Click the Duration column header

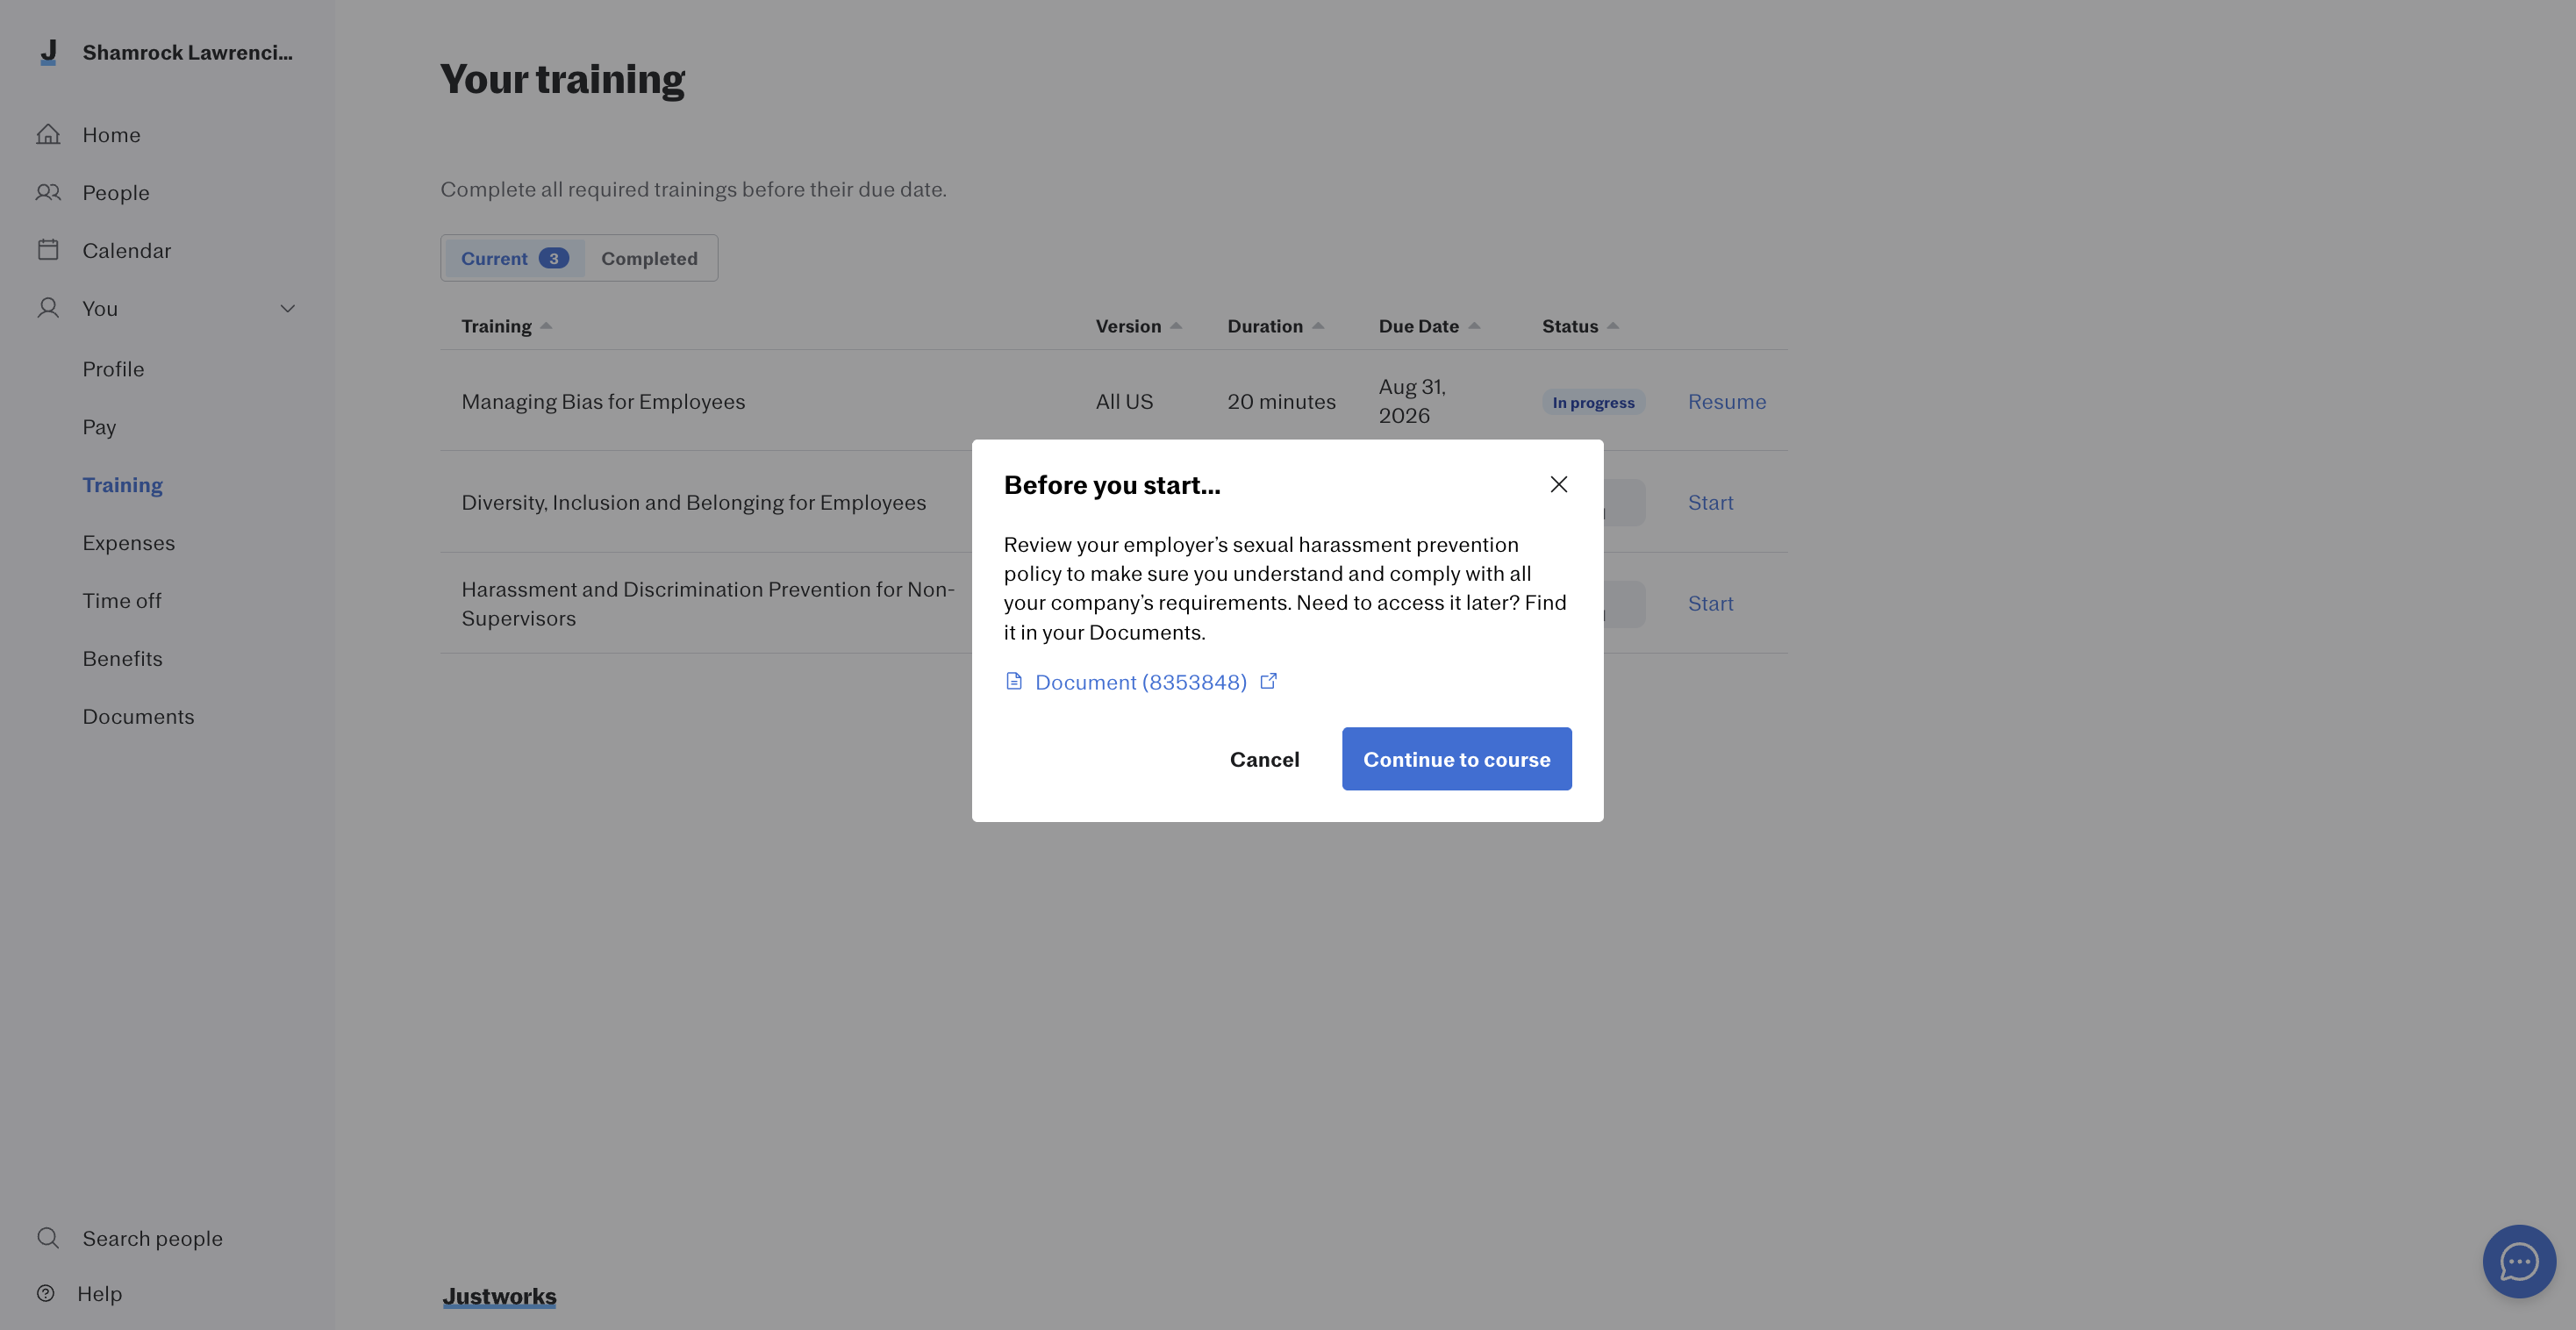pos(1265,327)
